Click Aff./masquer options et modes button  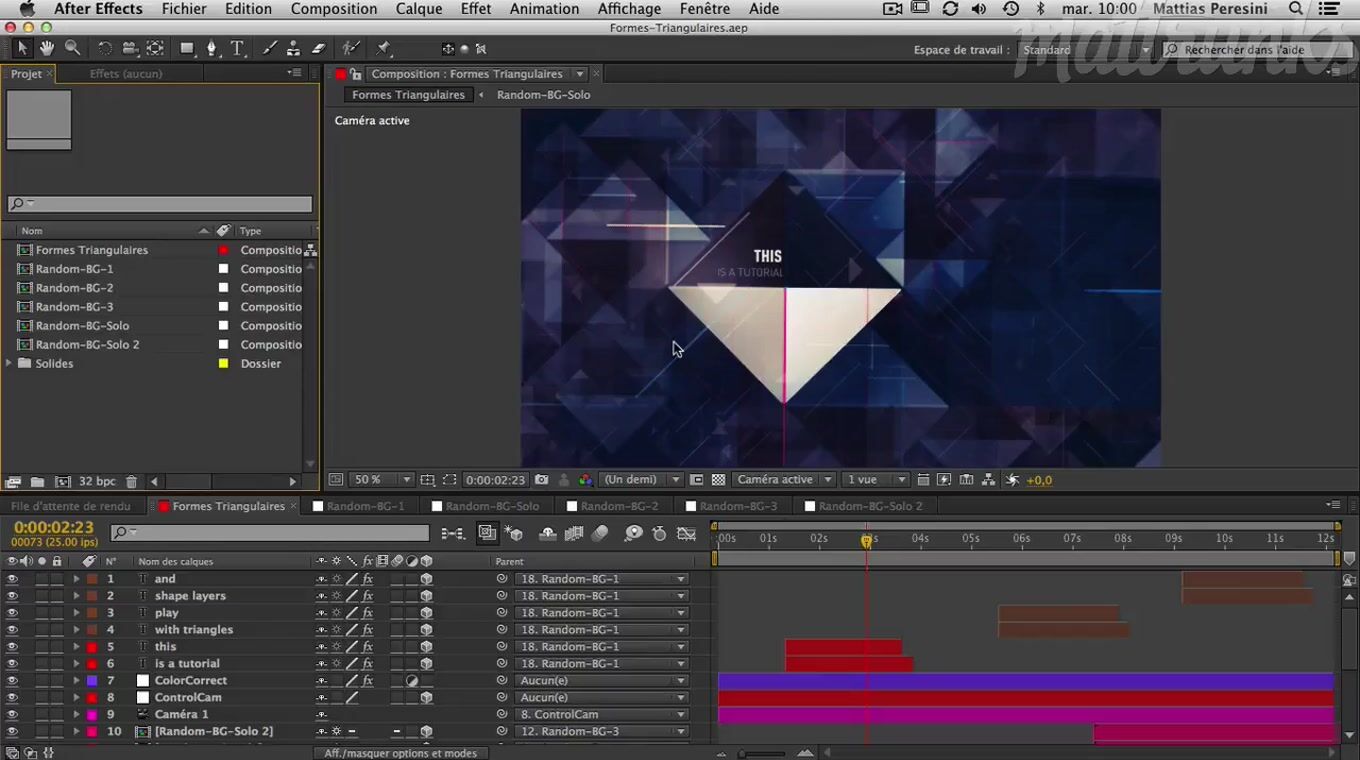pyautogui.click(x=400, y=753)
